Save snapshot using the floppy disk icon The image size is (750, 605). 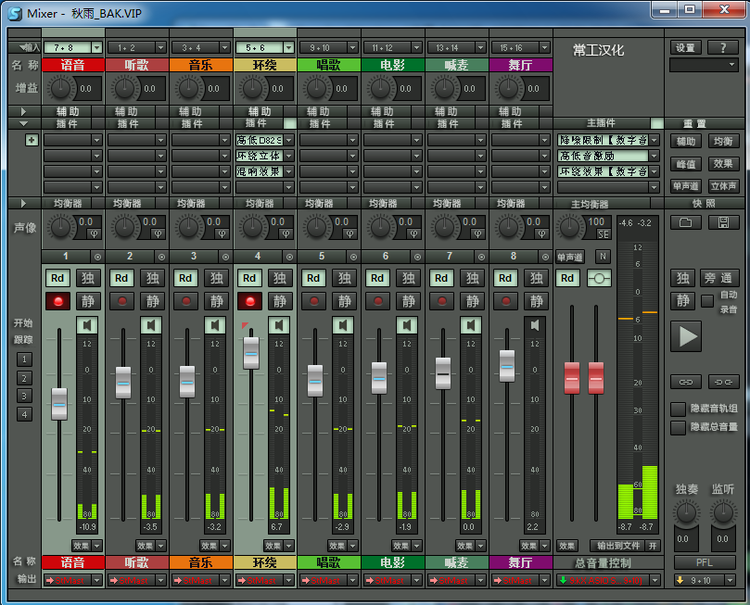click(723, 222)
